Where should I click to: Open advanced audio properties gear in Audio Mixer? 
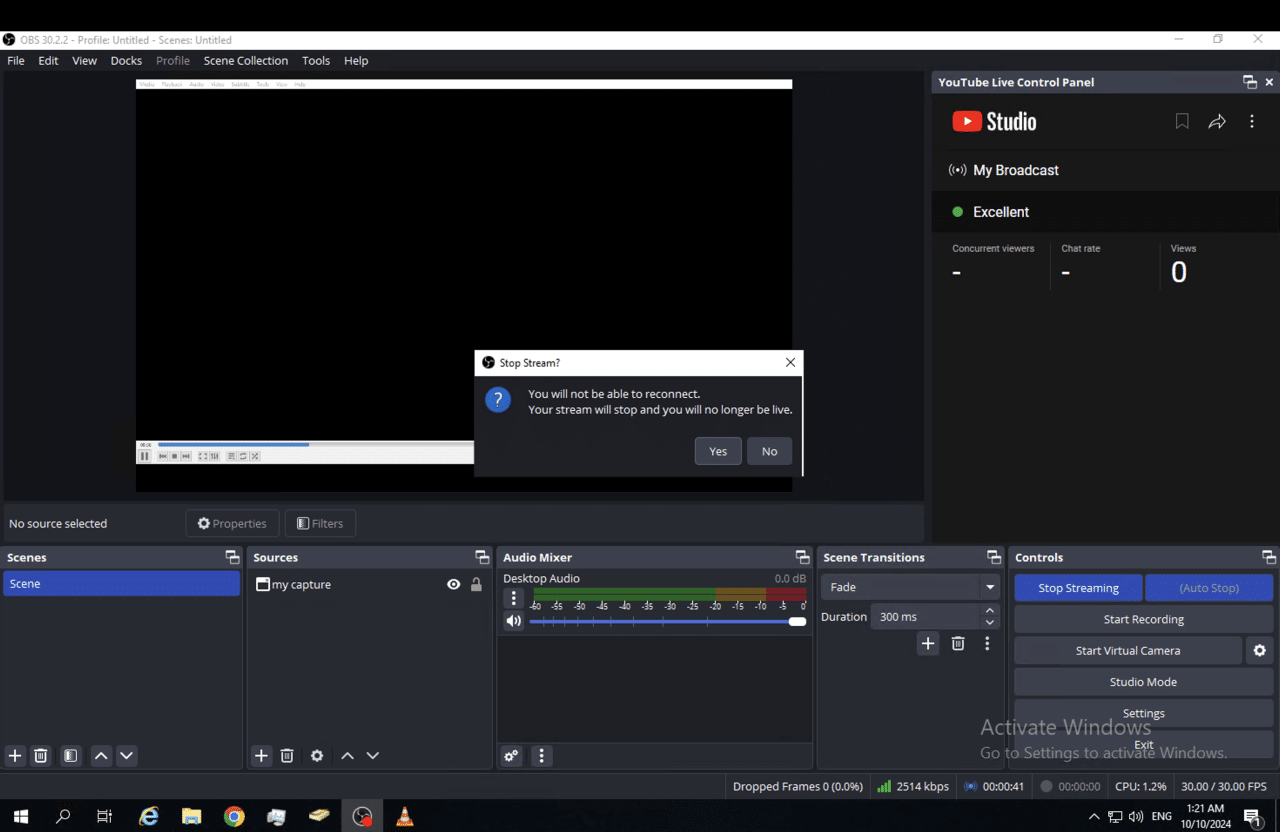pyautogui.click(x=510, y=755)
